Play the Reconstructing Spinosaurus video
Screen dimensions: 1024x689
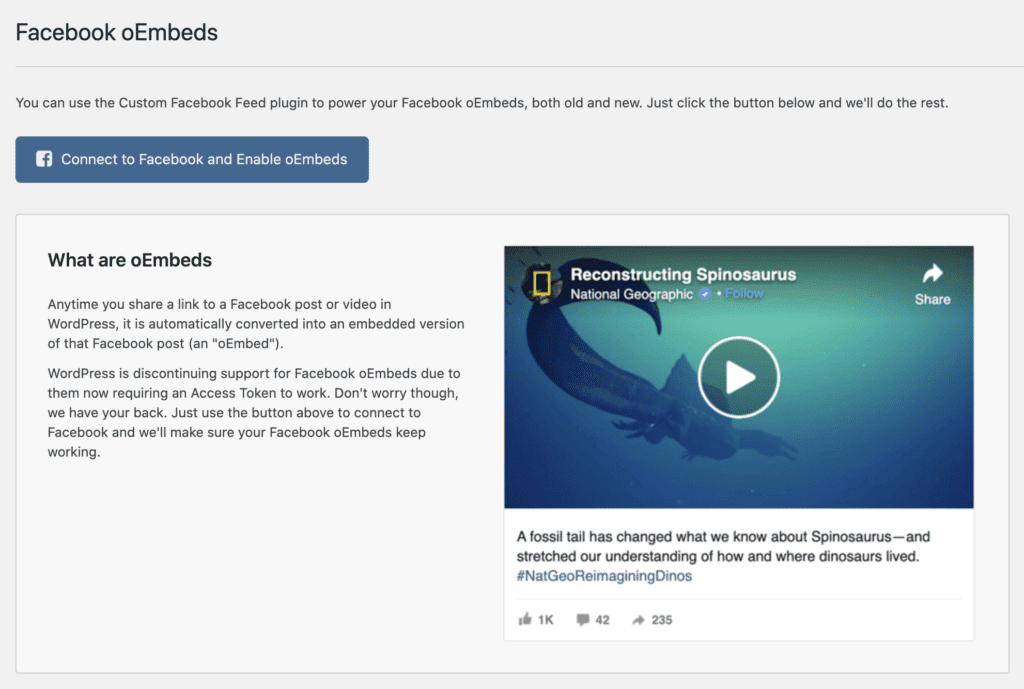pyautogui.click(x=738, y=377)
